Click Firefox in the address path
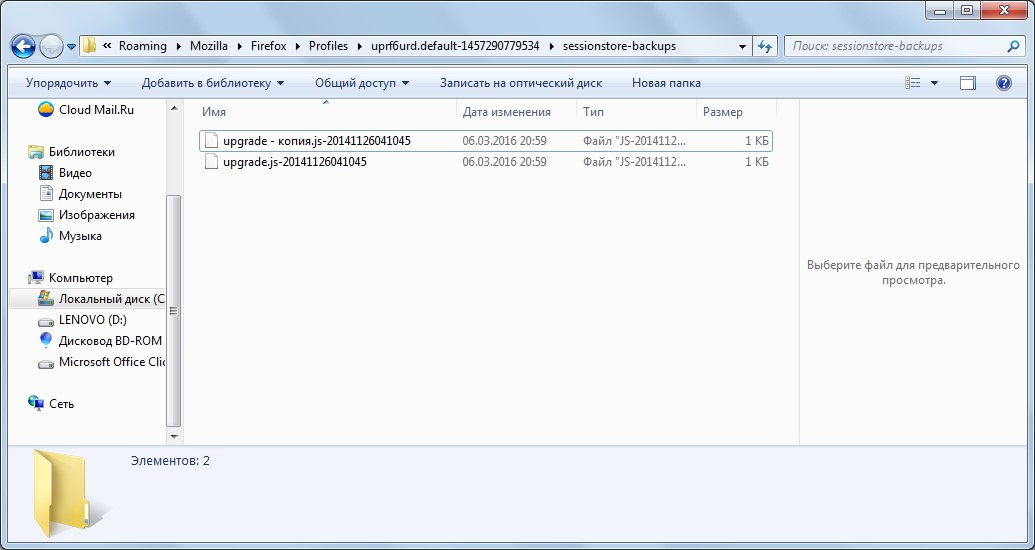This screenshot has width=1035, height=550. click(269, 46)
